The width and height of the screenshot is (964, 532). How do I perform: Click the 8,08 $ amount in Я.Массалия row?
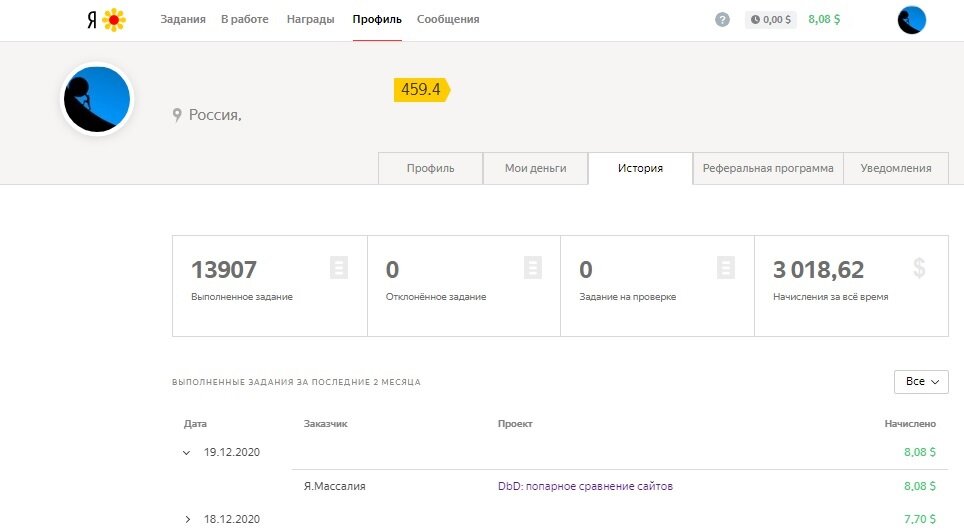(920, 486)
